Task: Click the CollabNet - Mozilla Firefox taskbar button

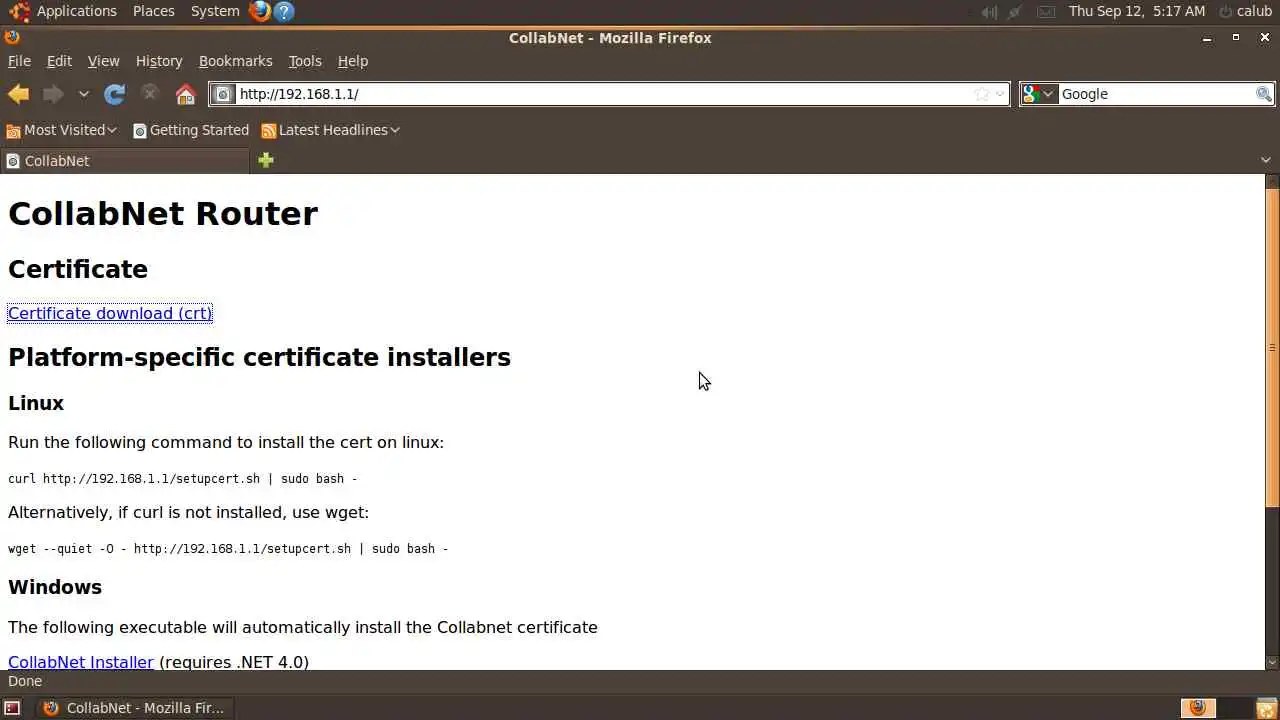Action: point(134,708)
